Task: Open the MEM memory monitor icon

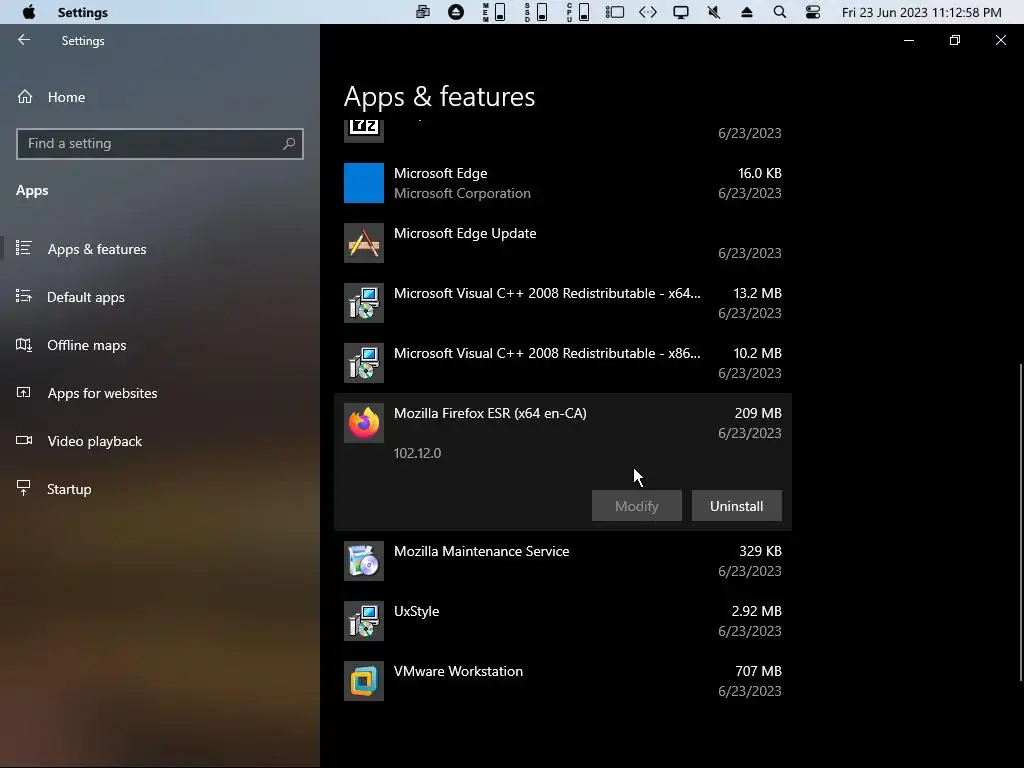Action: (494, 12)
